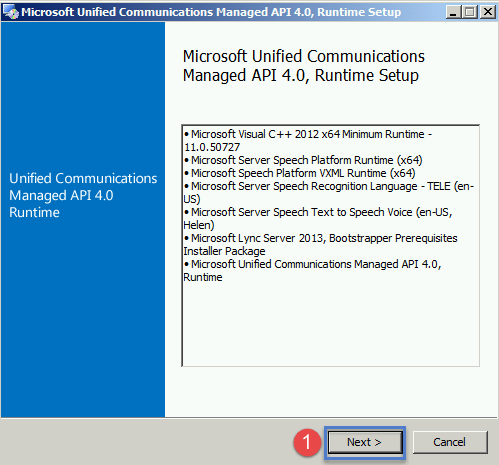
Task: Click Lync Server 2013 Bootstrapper Prerequisites entry
Action: point(320,244)
